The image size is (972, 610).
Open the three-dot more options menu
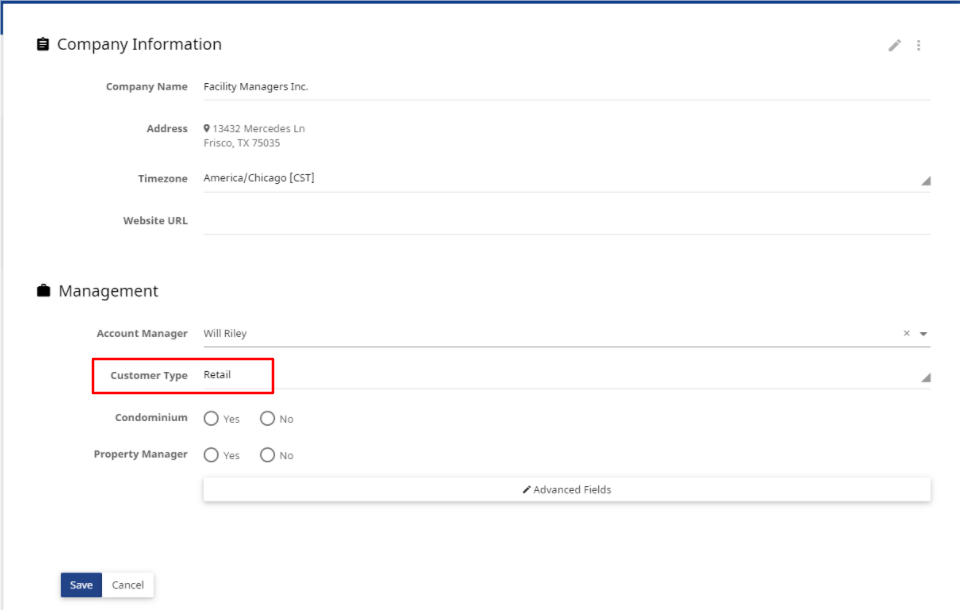(x=919, y=45)
